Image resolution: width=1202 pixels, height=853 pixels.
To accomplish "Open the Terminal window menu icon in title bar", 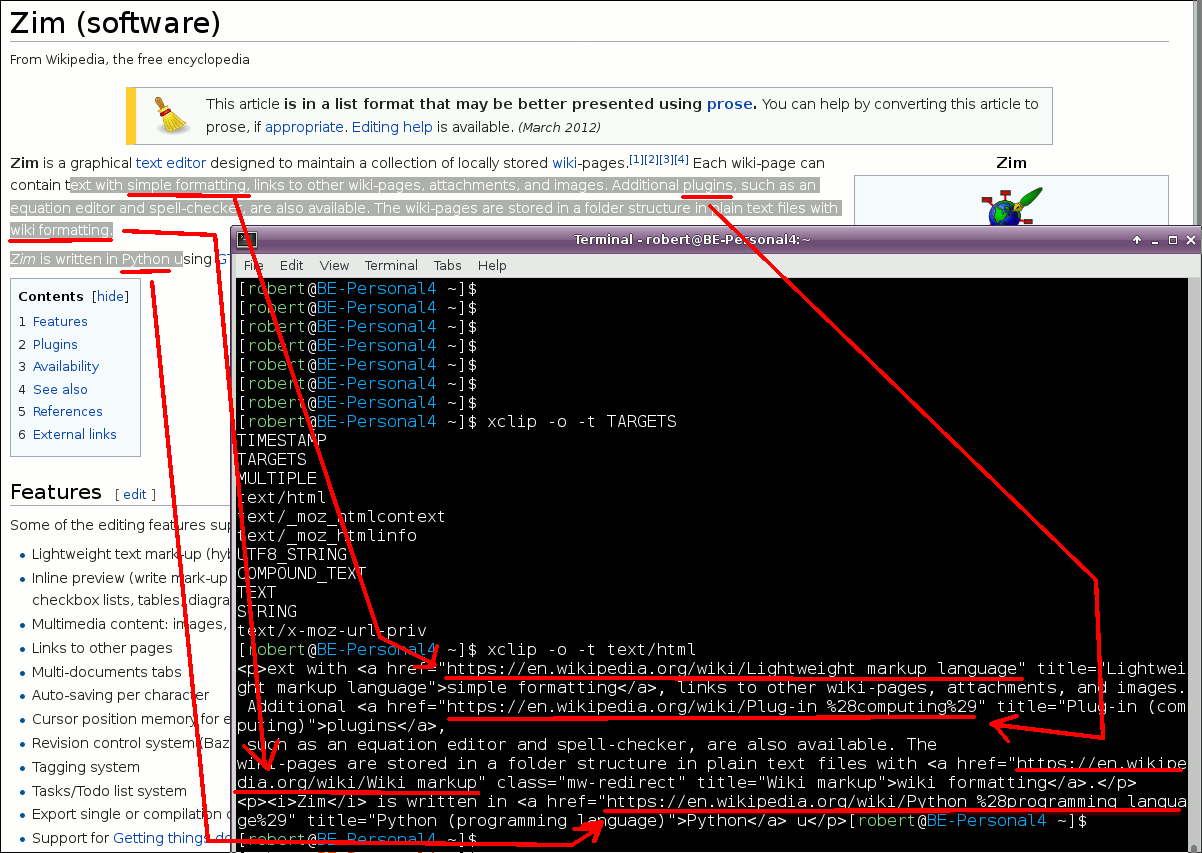I will (247, 240).
